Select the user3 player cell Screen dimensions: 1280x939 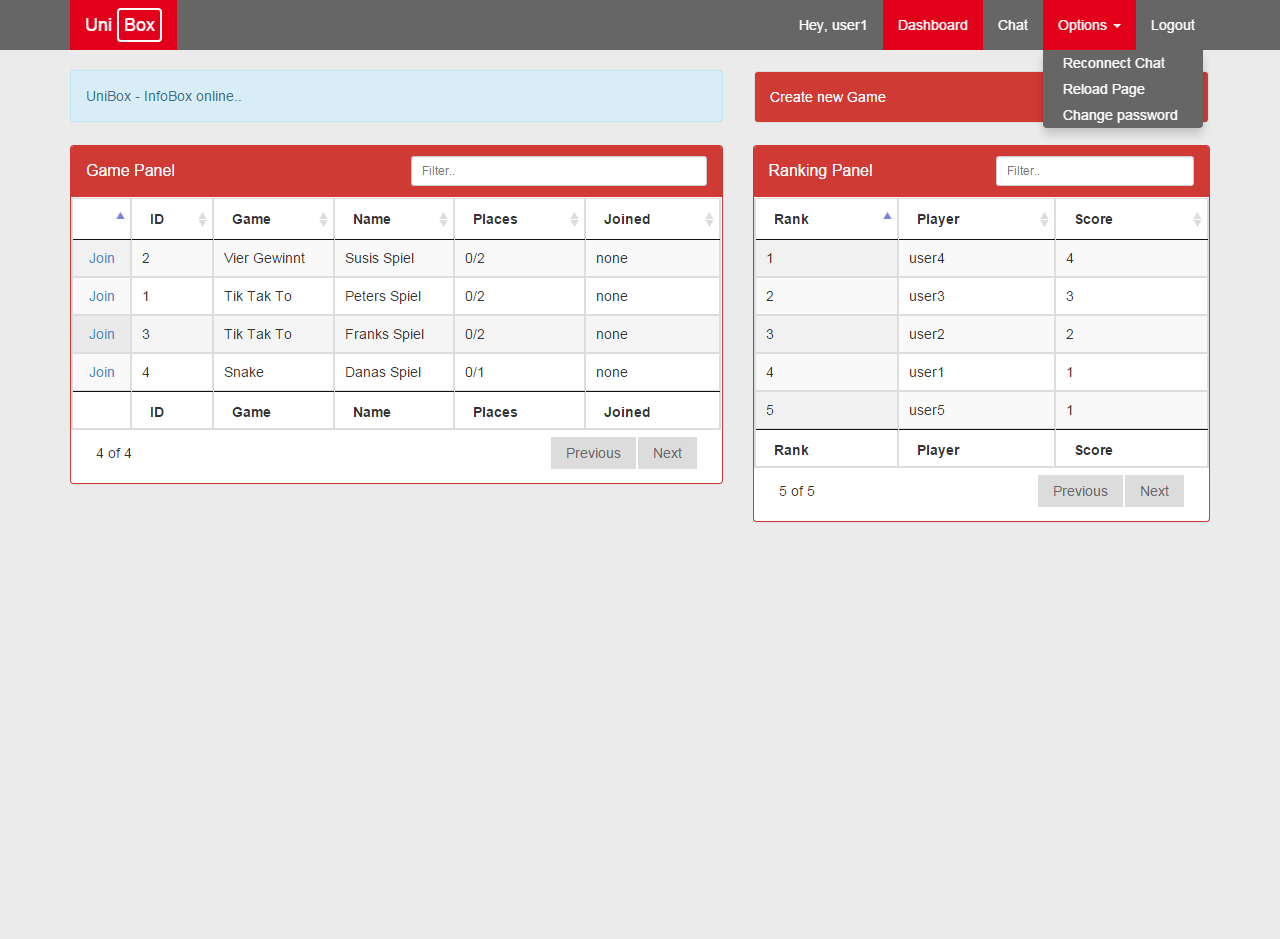(x=976, y=296)
